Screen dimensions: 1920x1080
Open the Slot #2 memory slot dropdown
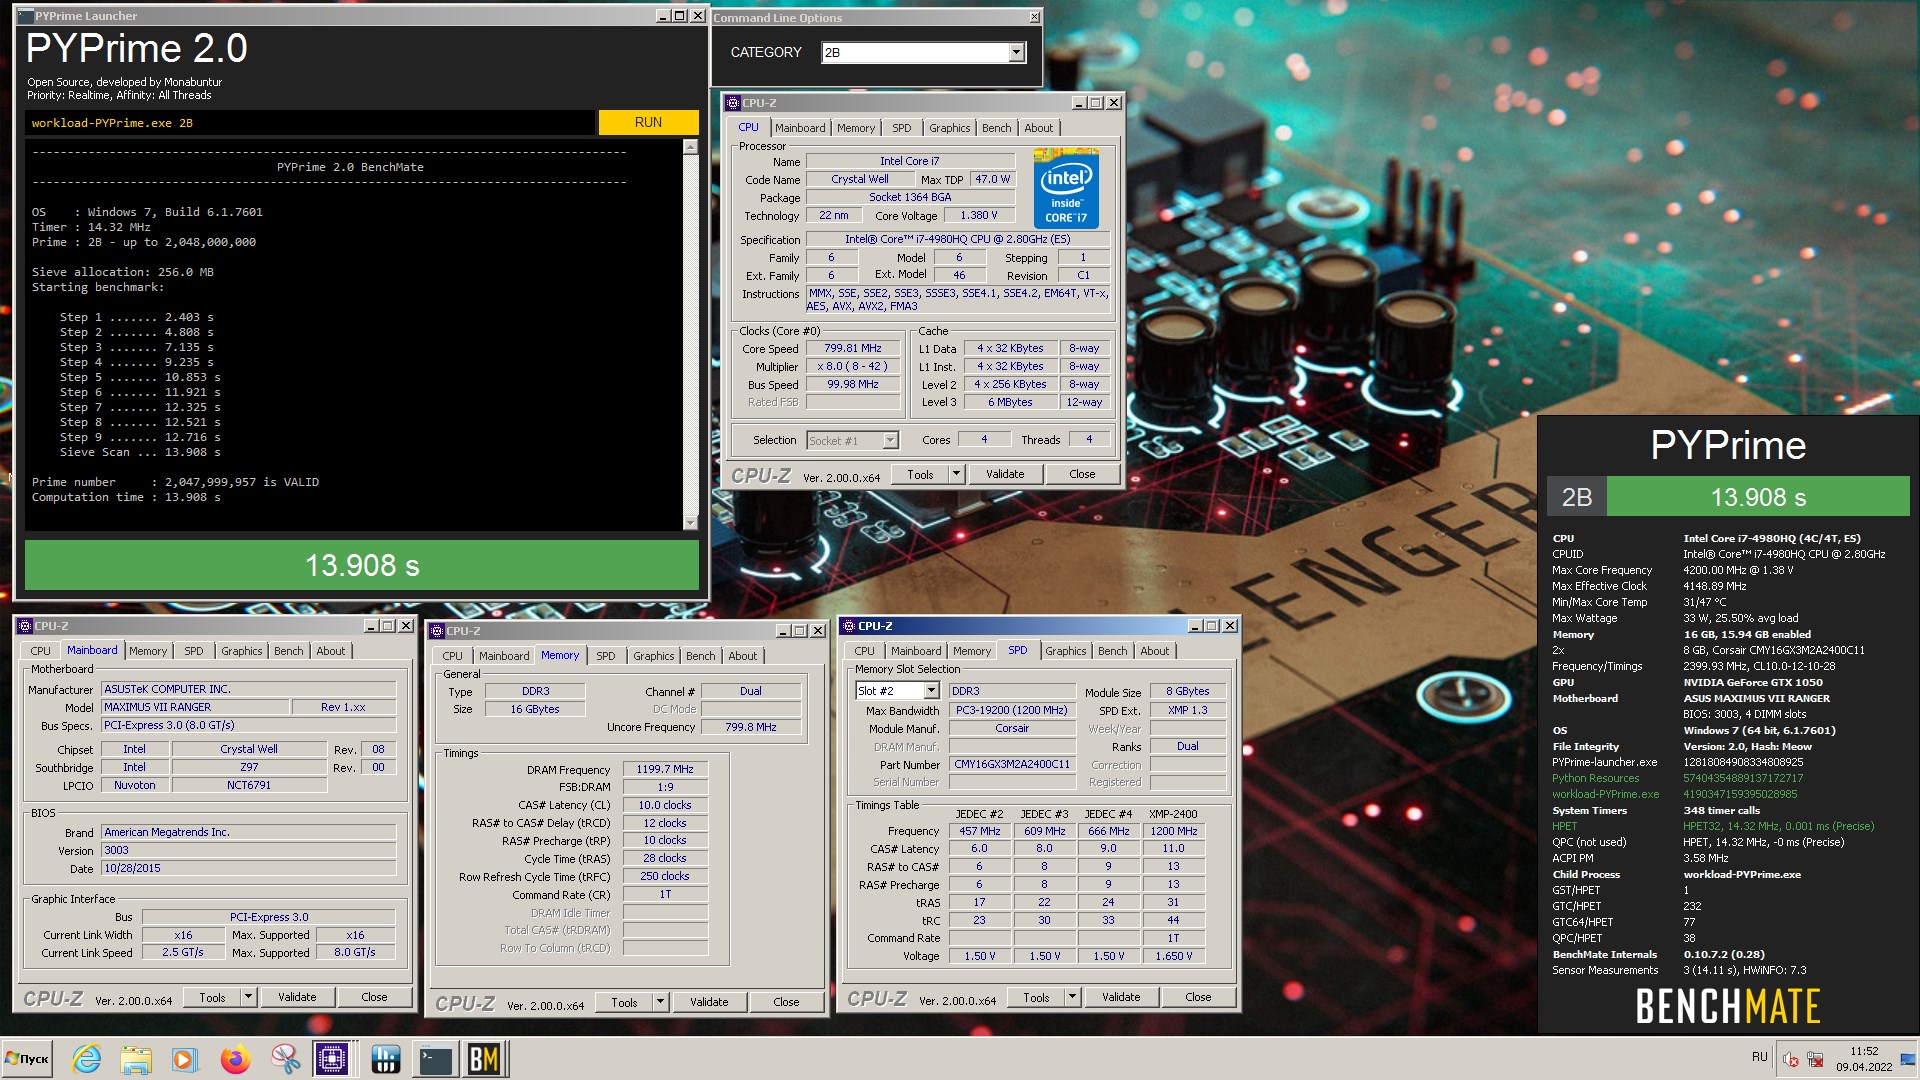(x=931, y=691)
